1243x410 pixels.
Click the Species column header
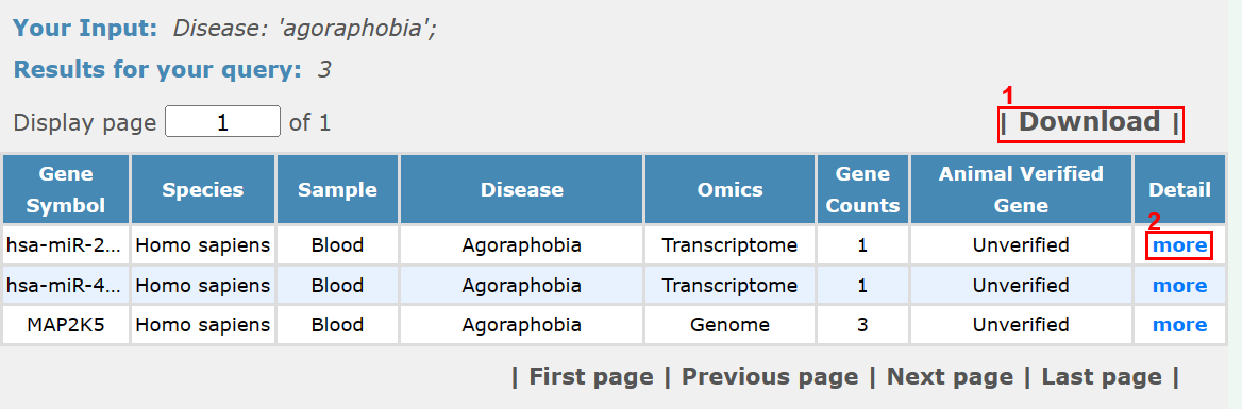pyautogui.click(x=203, y=190)
